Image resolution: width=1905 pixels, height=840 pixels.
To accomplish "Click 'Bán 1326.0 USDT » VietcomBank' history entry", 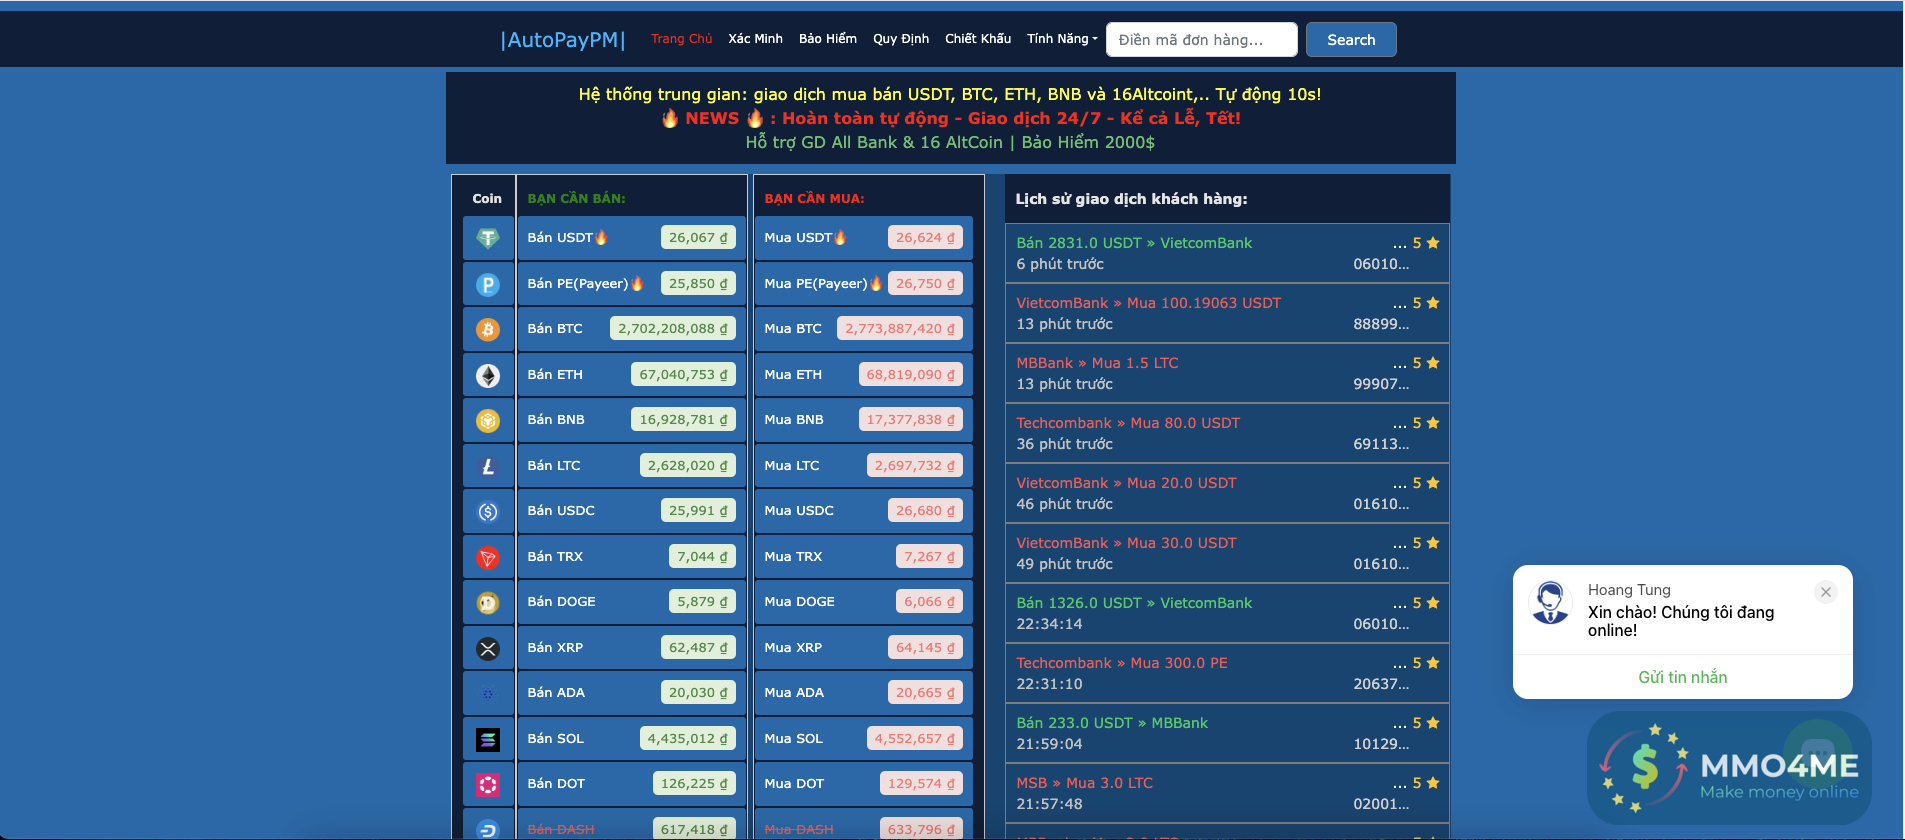I will coord(1227,613).
